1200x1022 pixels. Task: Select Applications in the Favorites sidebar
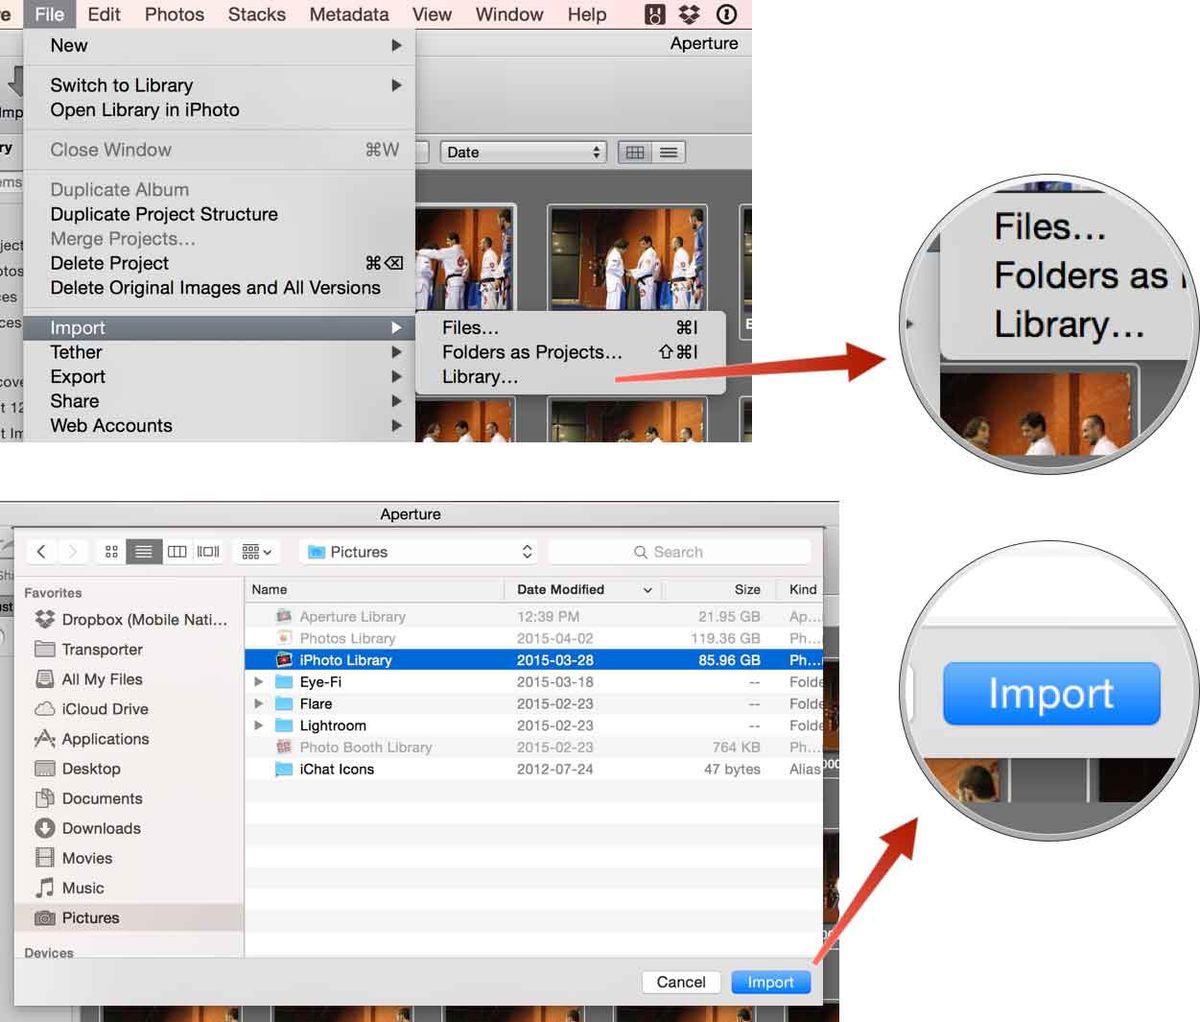(104, 738)
